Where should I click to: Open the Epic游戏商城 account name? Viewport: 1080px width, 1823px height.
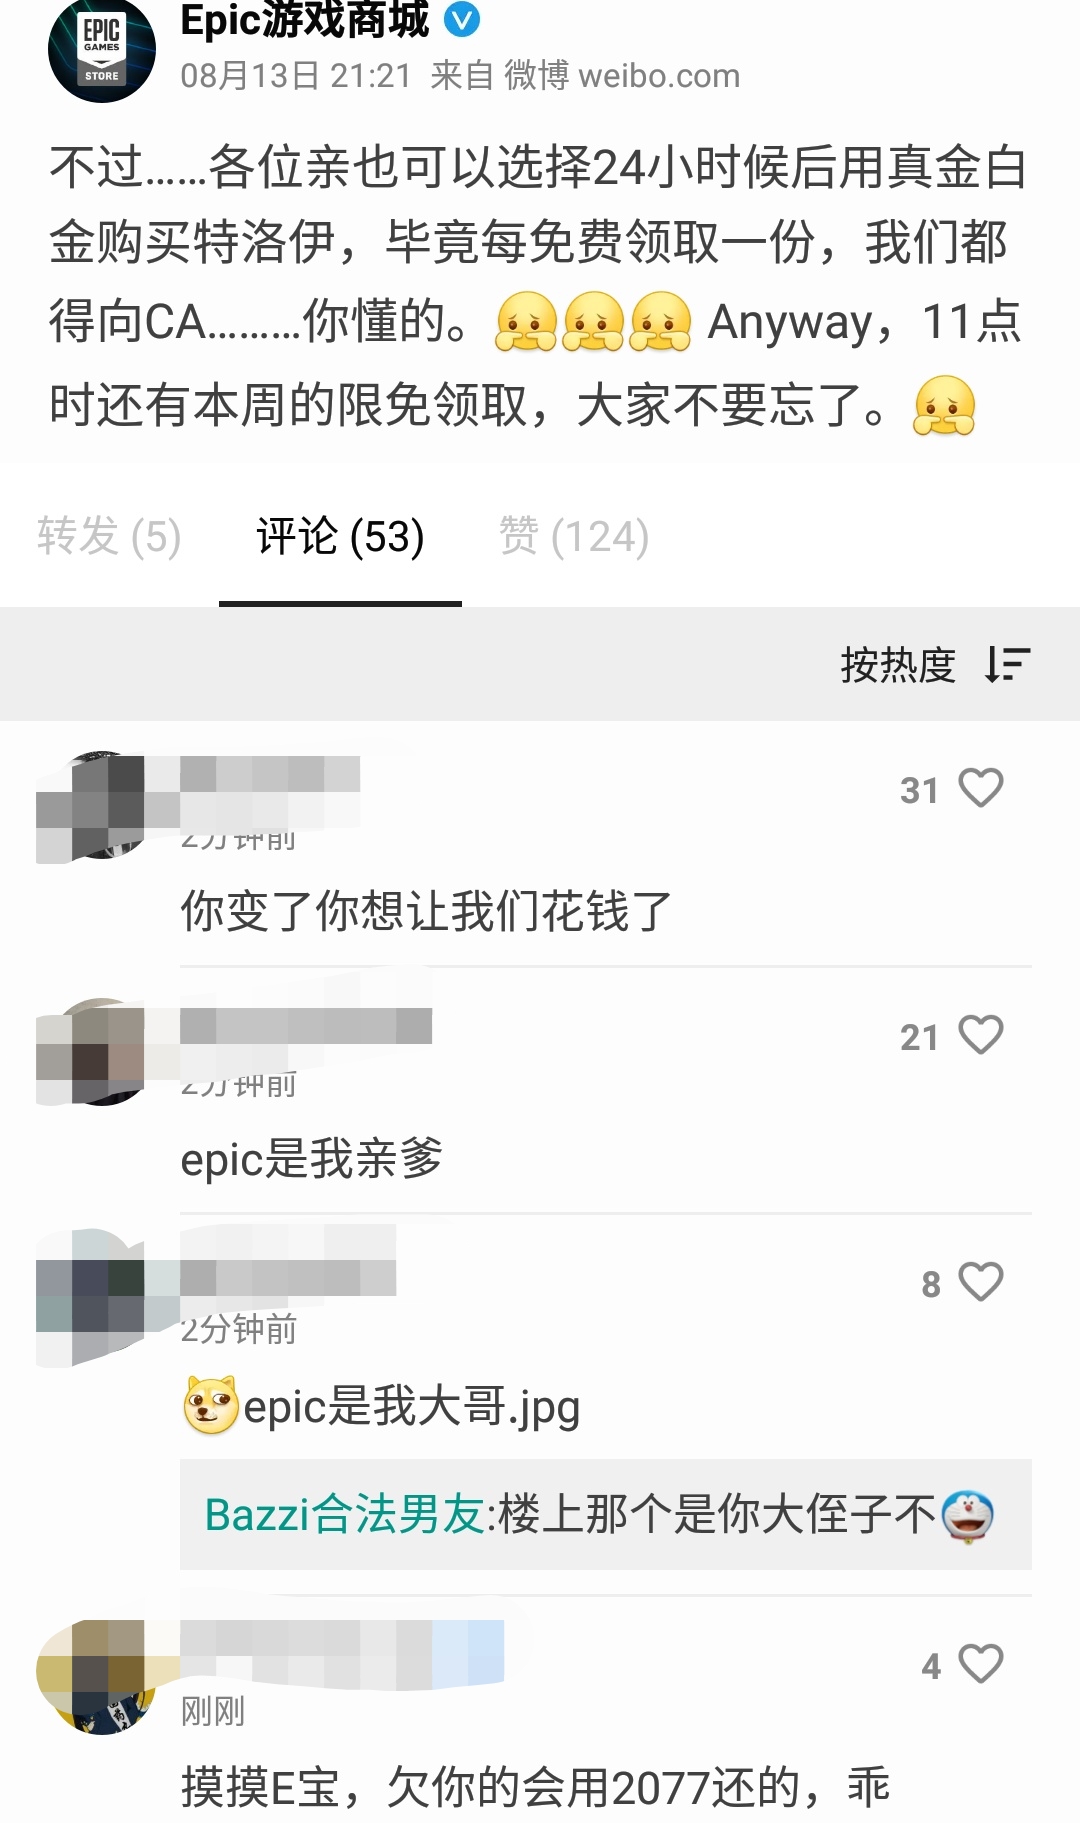tap(305, 20)
